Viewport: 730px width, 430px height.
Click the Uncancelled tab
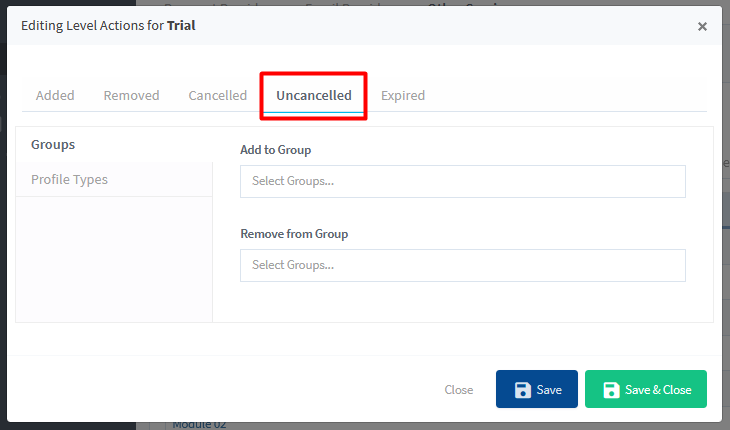click(314, 95)
